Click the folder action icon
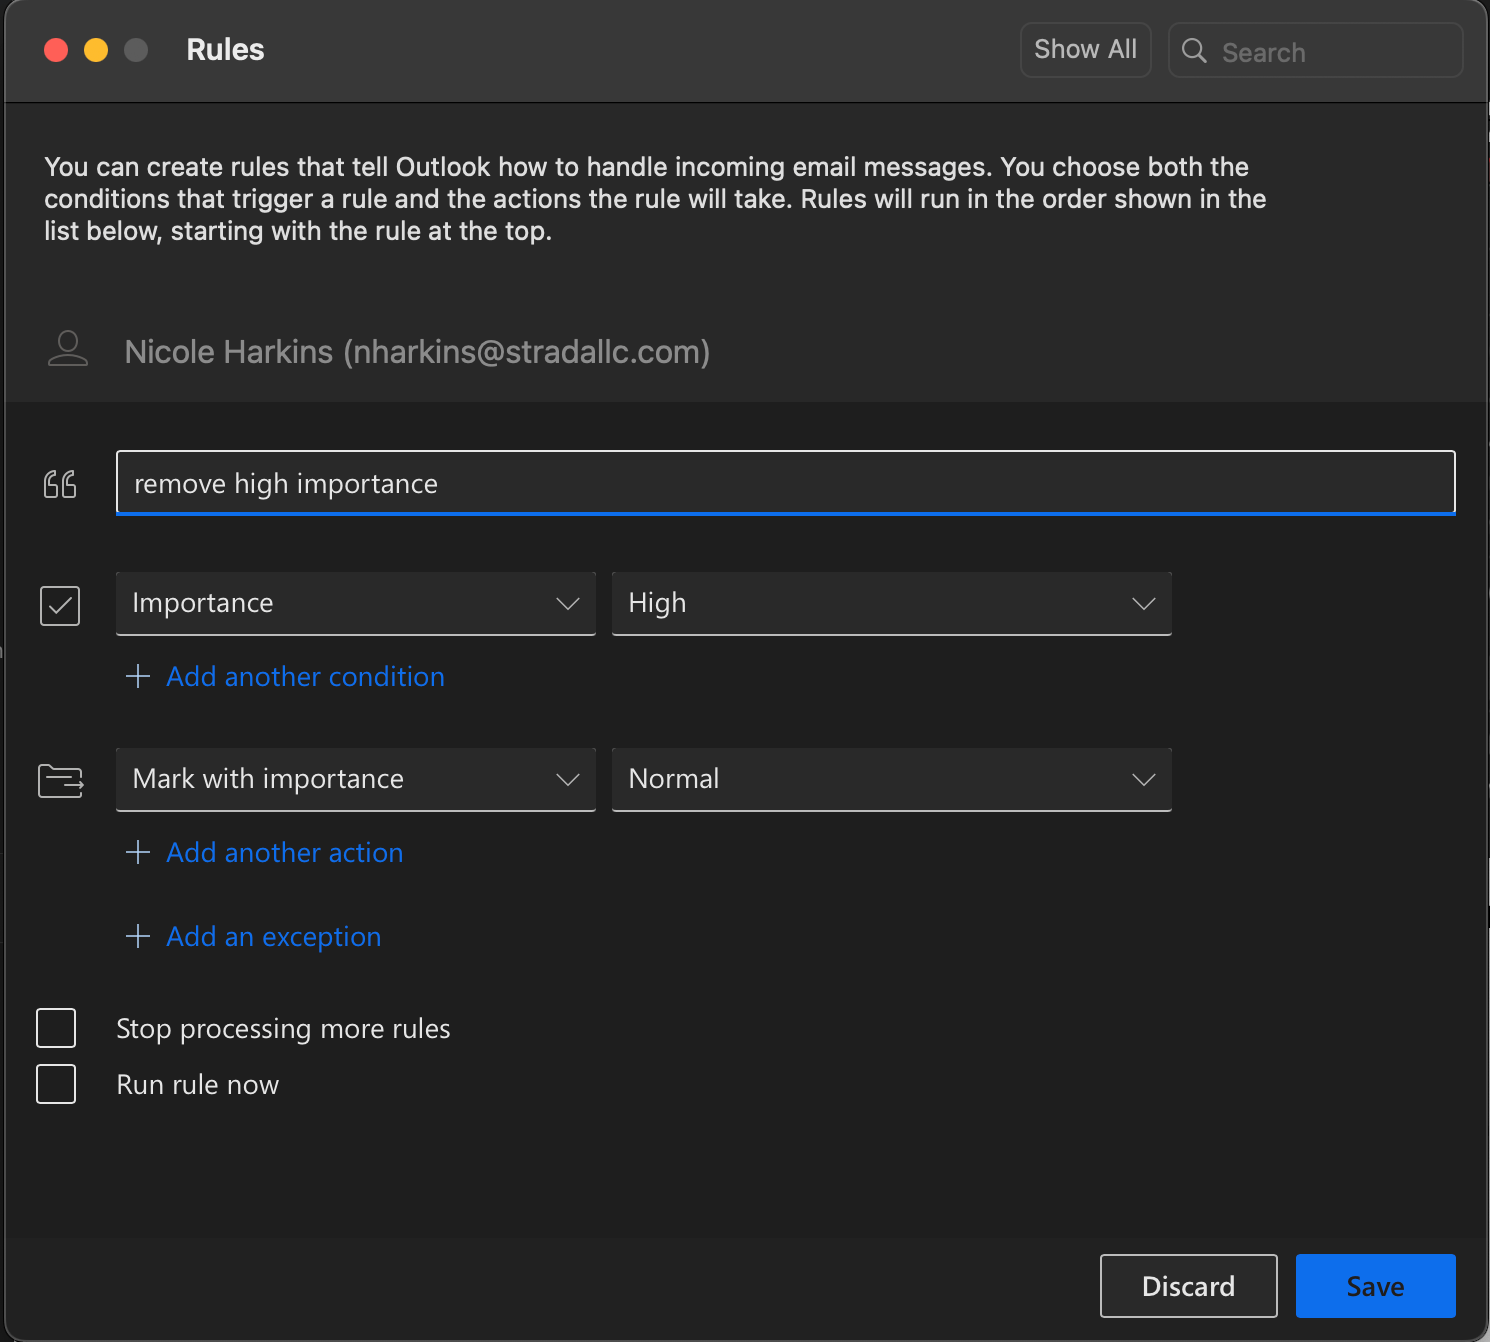This screenshot has height=1342, width=1490. 60,780
